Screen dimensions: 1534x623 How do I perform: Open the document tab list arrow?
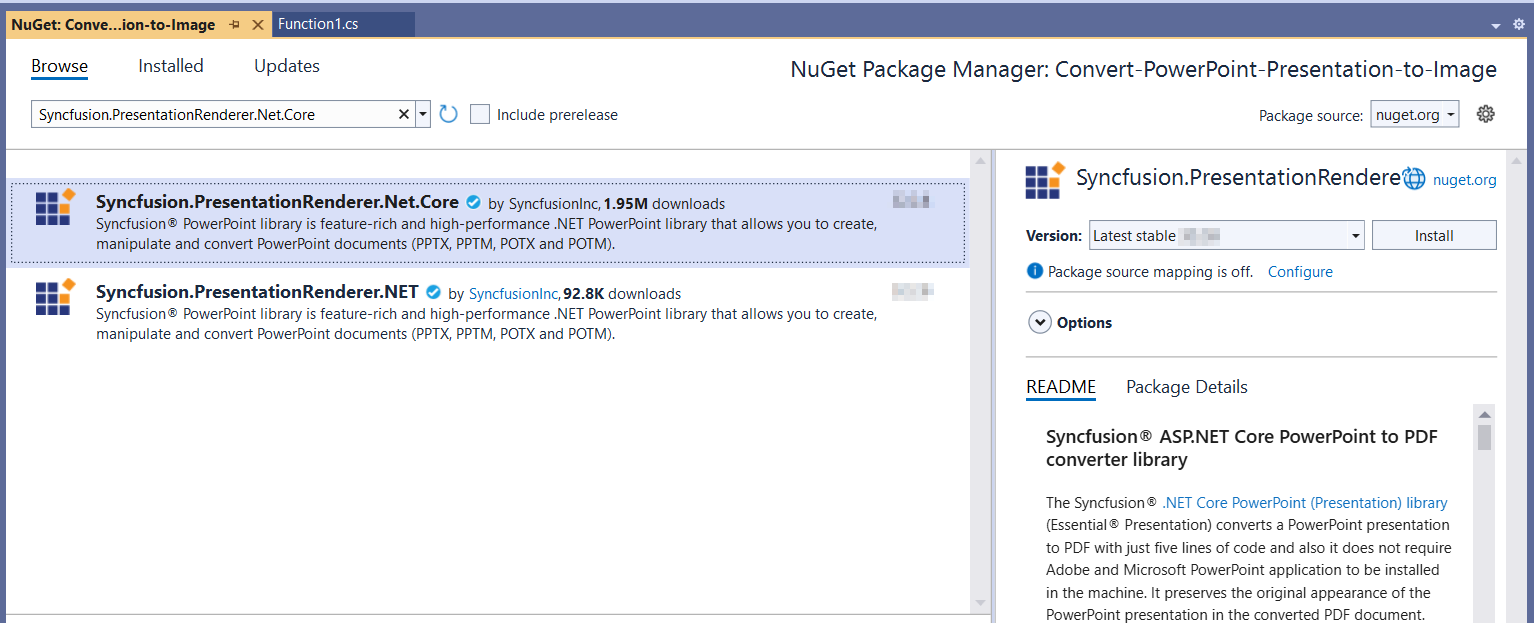tap(1496, 25)
